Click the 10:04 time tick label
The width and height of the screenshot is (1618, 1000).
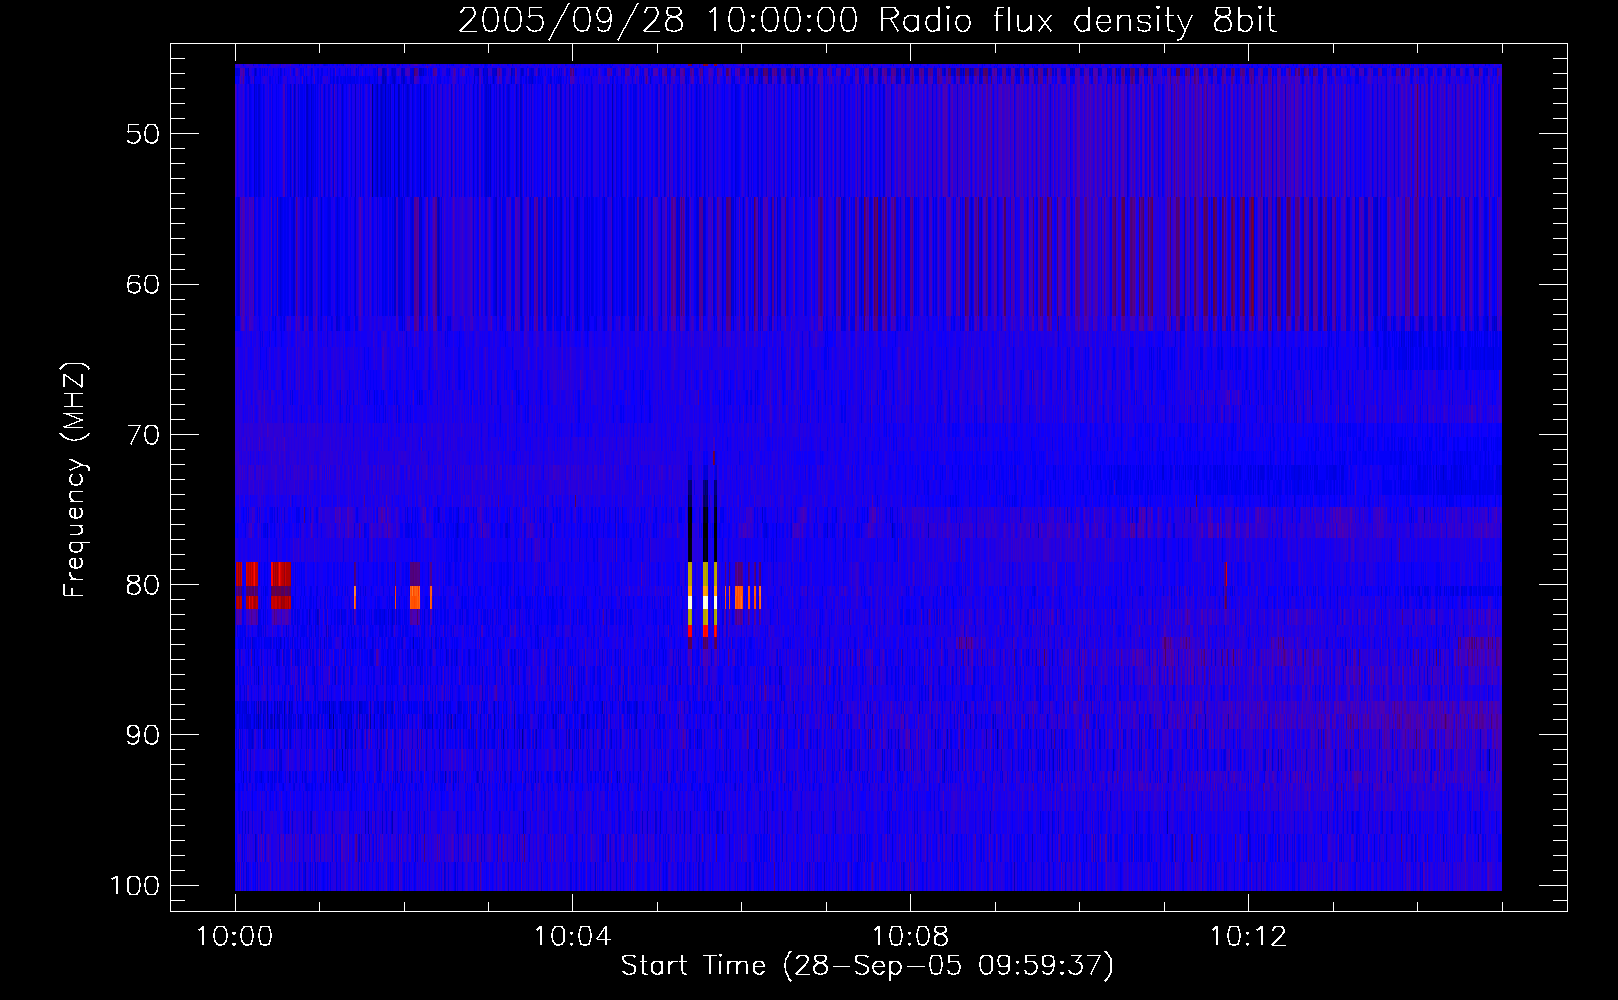(572, 937)
